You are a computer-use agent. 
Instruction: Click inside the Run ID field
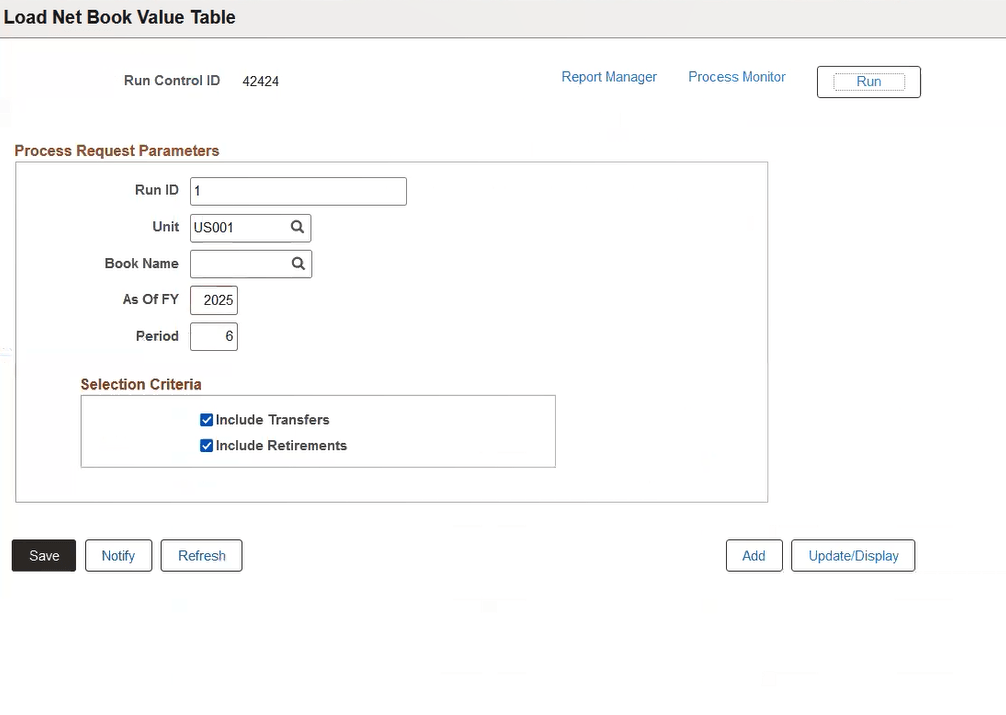click(x=297, y=191)
